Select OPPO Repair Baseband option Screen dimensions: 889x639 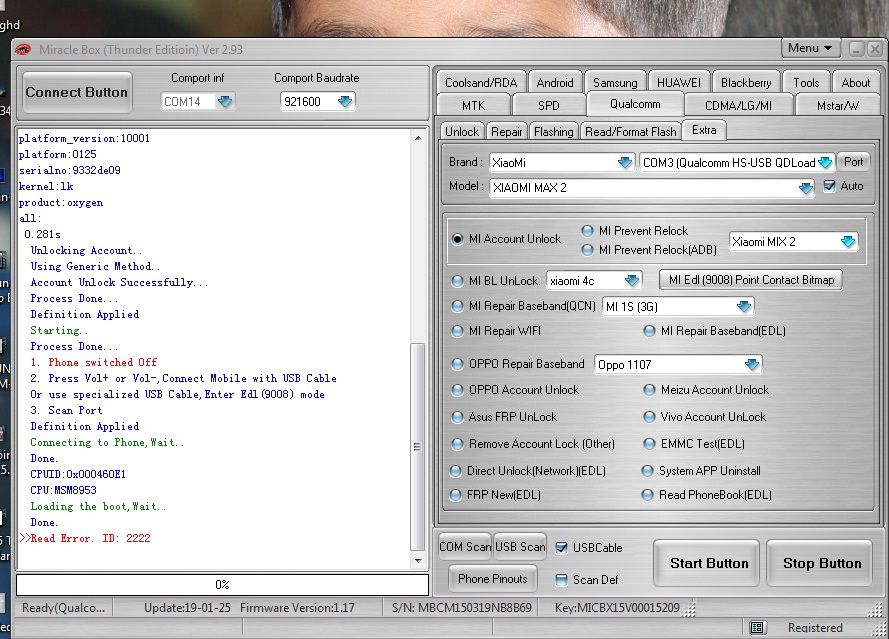pyautogui.click(x=457, y=364)
